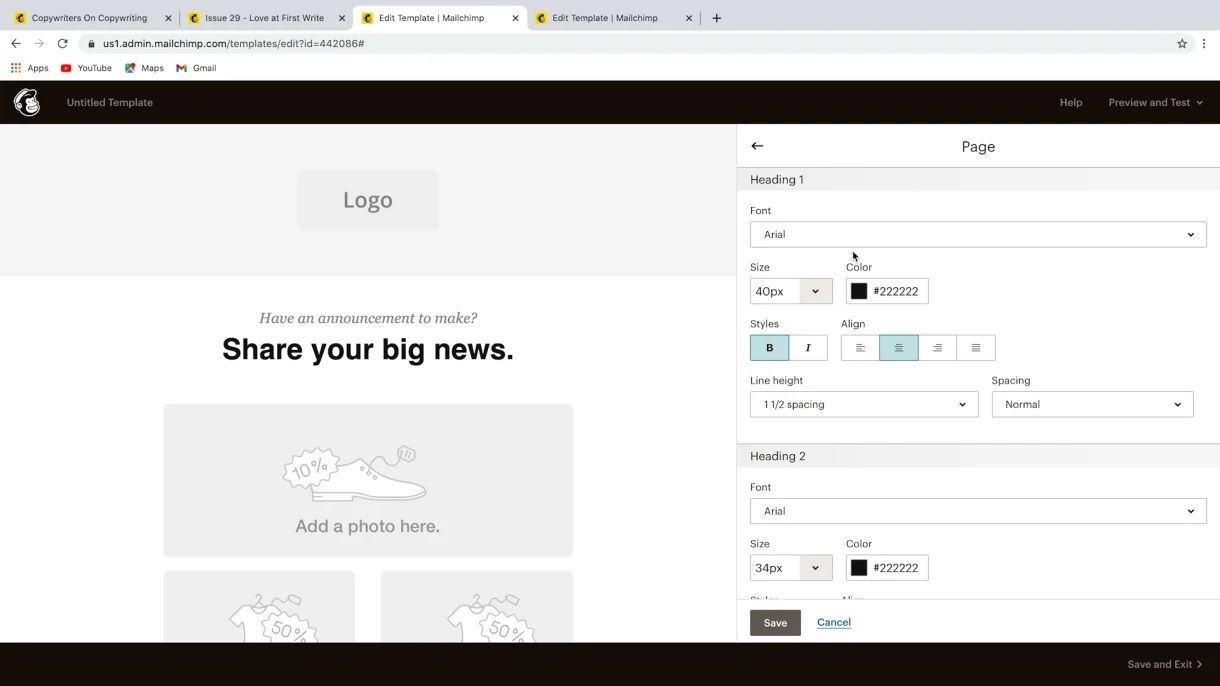This screenshot has width=1220, height=686.
Task: Click Untitled Template name
Action: [x=110, y=102]
